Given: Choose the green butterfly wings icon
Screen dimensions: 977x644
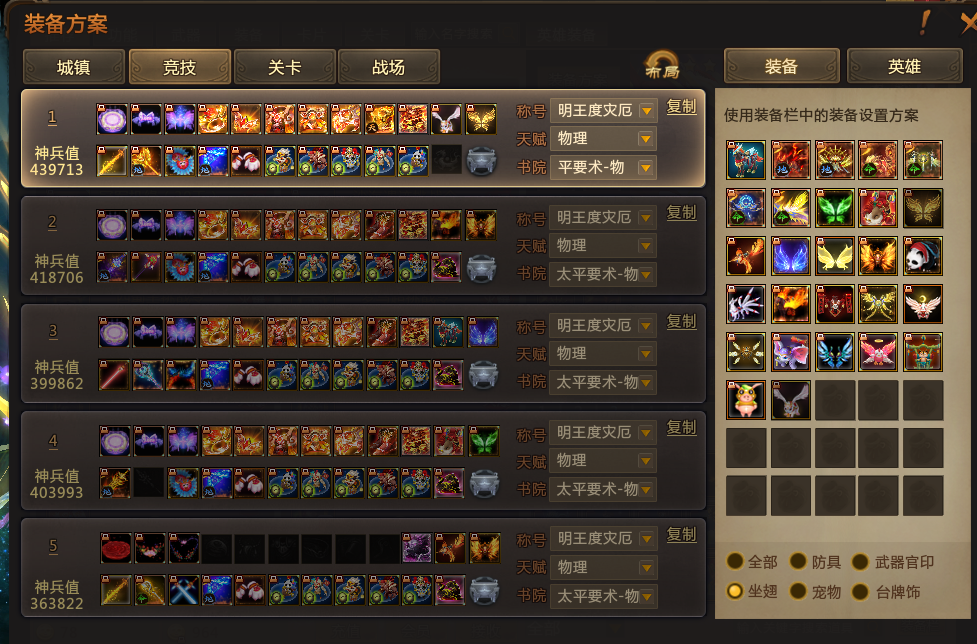Looking at the screenshot, I should click(834, 208).
